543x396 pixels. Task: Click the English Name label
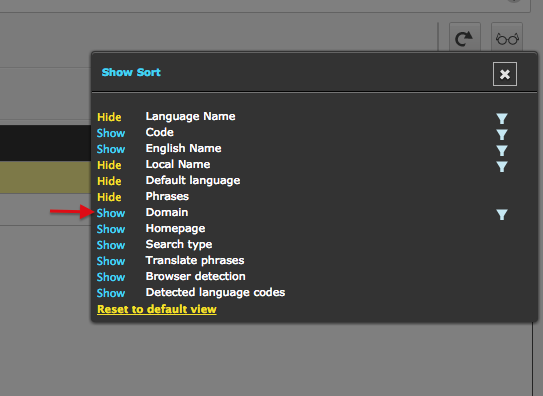(x=184, y=148)
